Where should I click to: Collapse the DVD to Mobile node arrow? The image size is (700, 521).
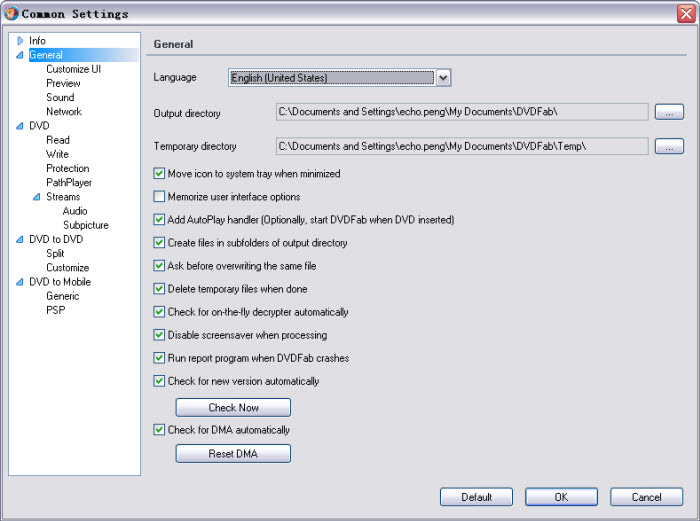(20, 282)
